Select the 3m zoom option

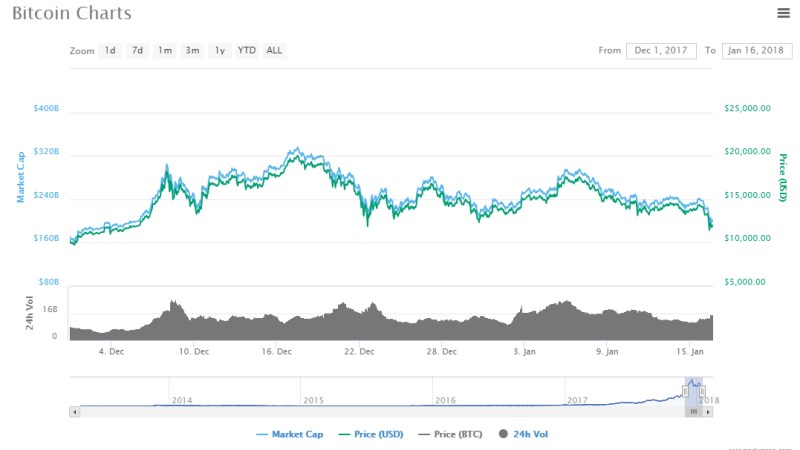[192, 50]
